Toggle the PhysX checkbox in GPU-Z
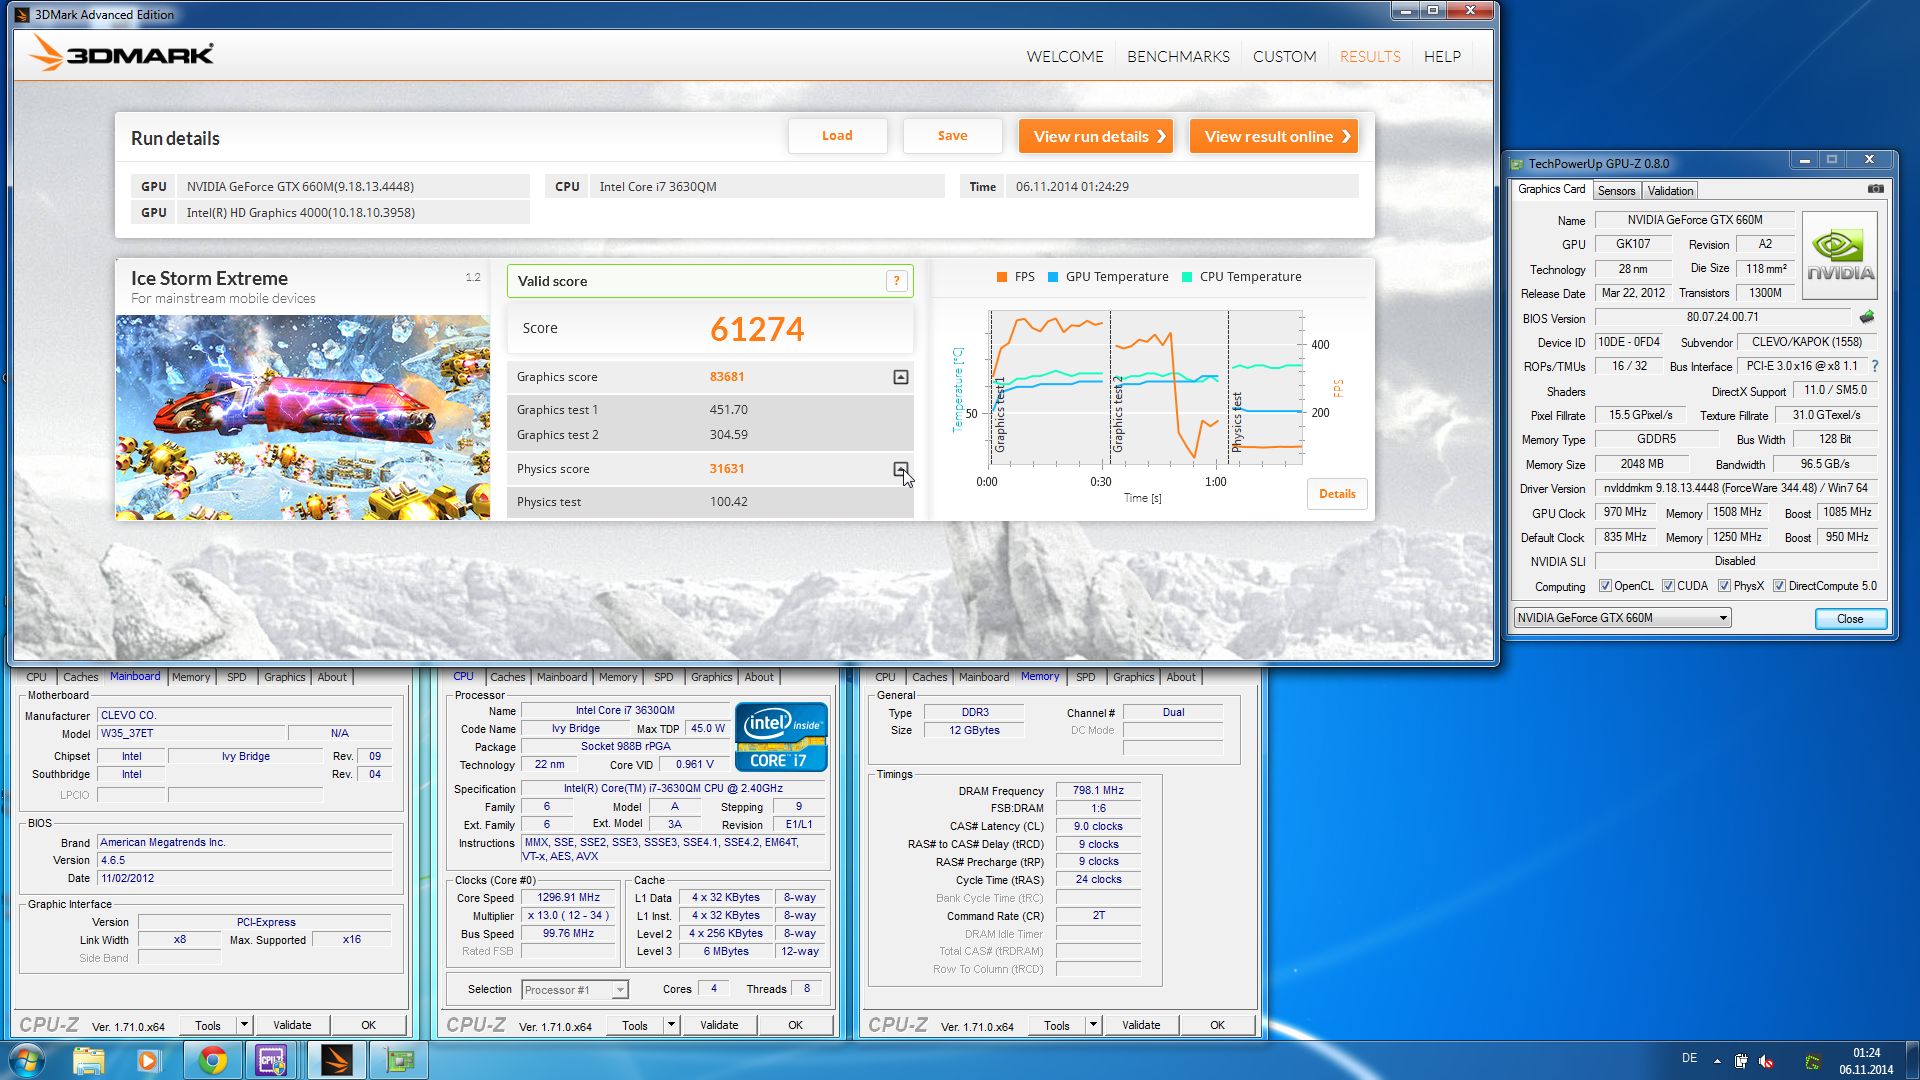Image resolution: width=1920 pixels, height=1080 pixels. pyautogui.click(x=1724, y=586)
